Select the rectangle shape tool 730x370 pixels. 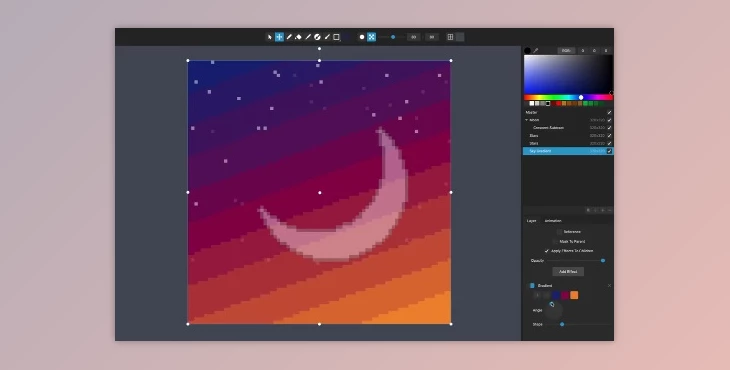[x=337, y=37]
